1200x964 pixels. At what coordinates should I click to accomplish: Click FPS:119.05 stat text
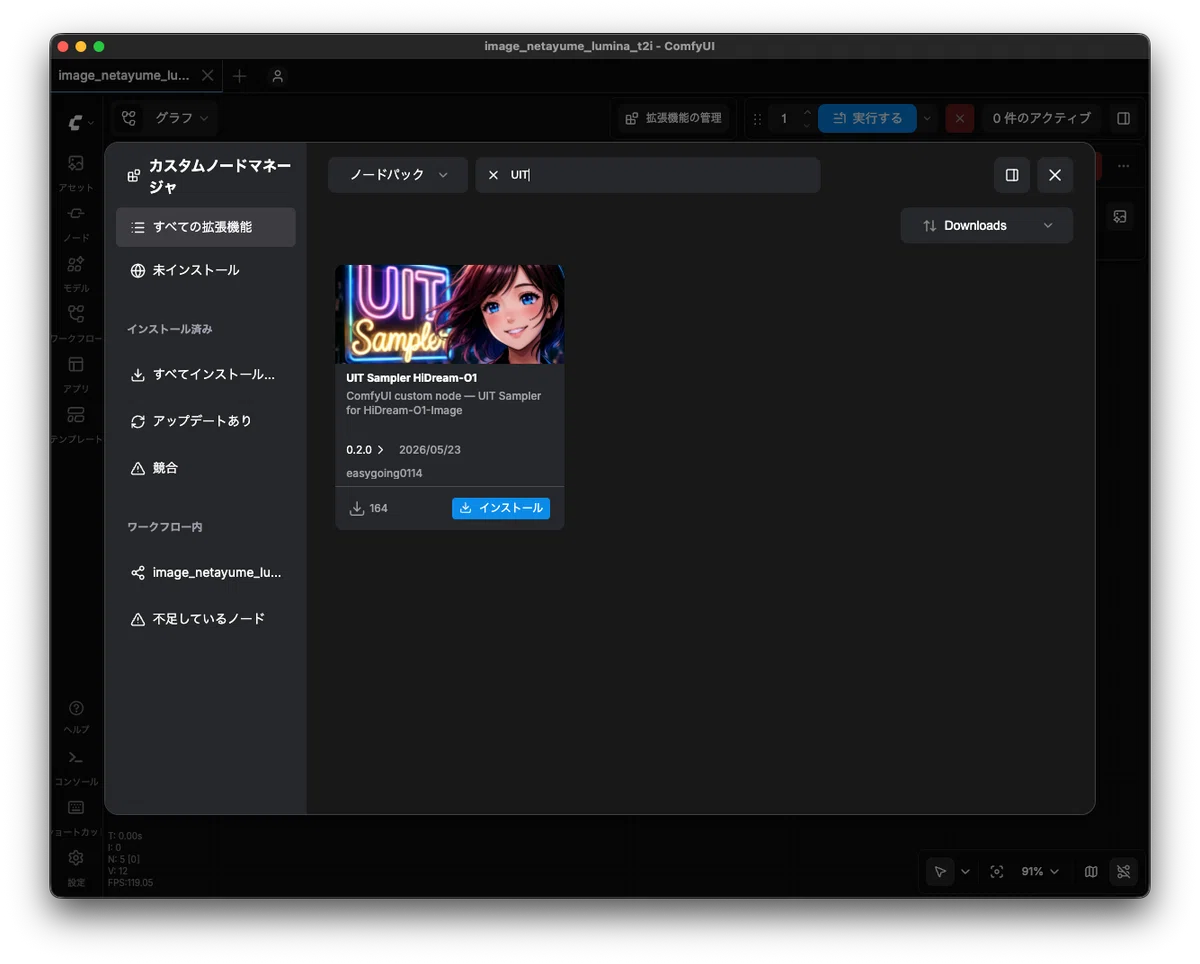coord(130,883)
